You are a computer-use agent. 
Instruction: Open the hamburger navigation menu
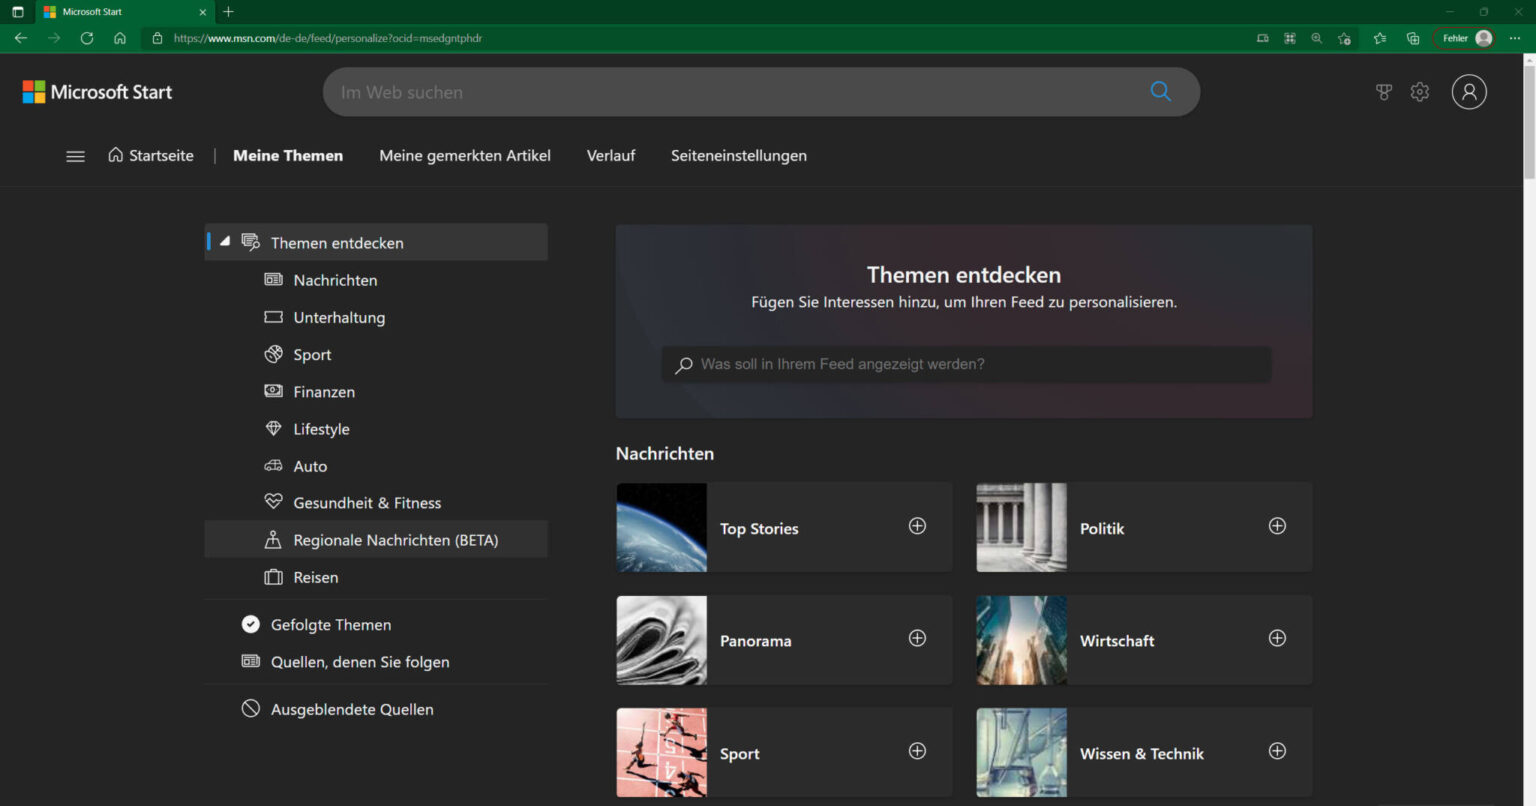click(x=75, y=156)
